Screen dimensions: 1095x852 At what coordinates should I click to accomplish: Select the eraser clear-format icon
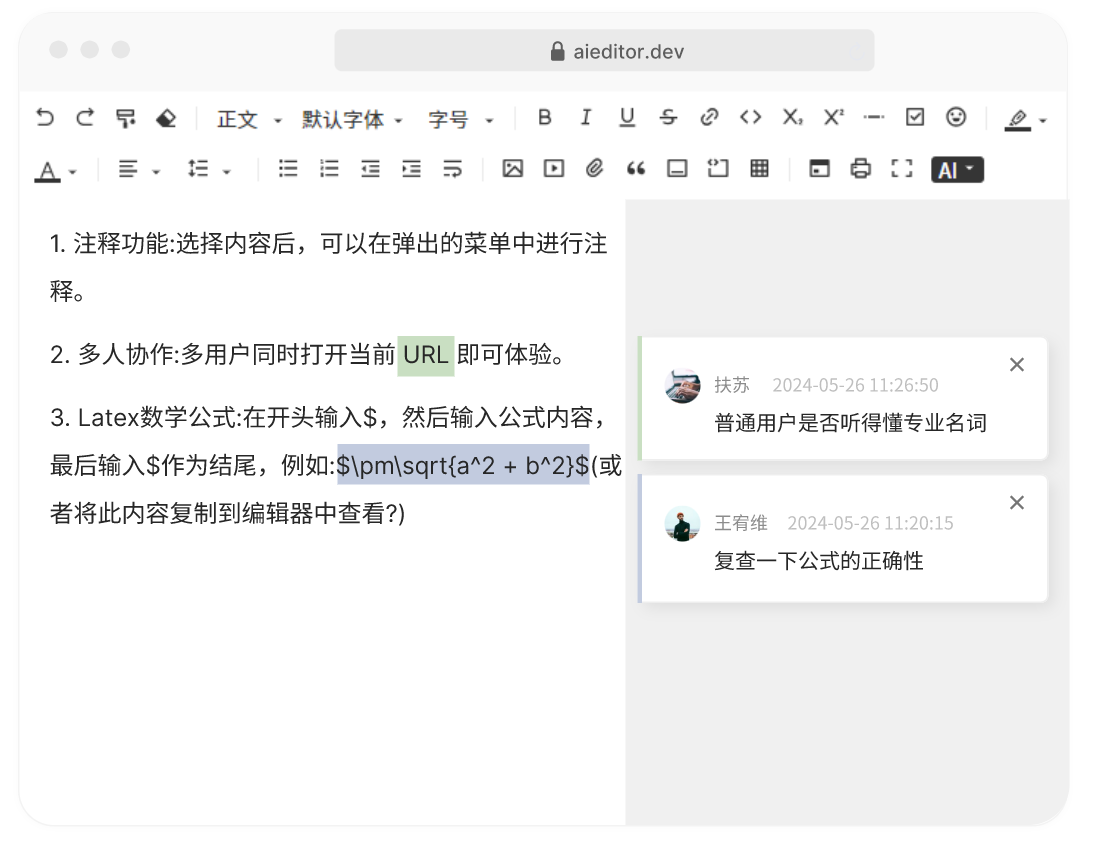click(x=166, y=118)
